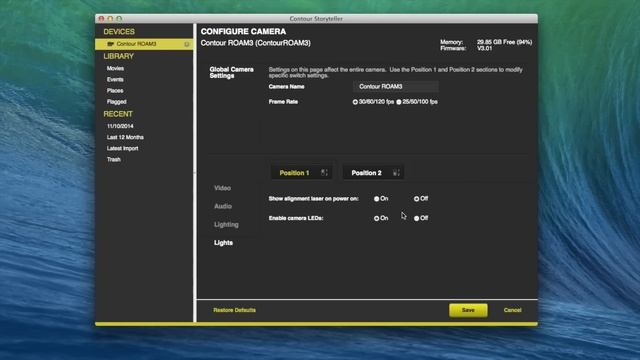Viewport: 640px width, 360px height.
Task: Click the Position 2 switch icon
Action: click(x=396, y=173)
